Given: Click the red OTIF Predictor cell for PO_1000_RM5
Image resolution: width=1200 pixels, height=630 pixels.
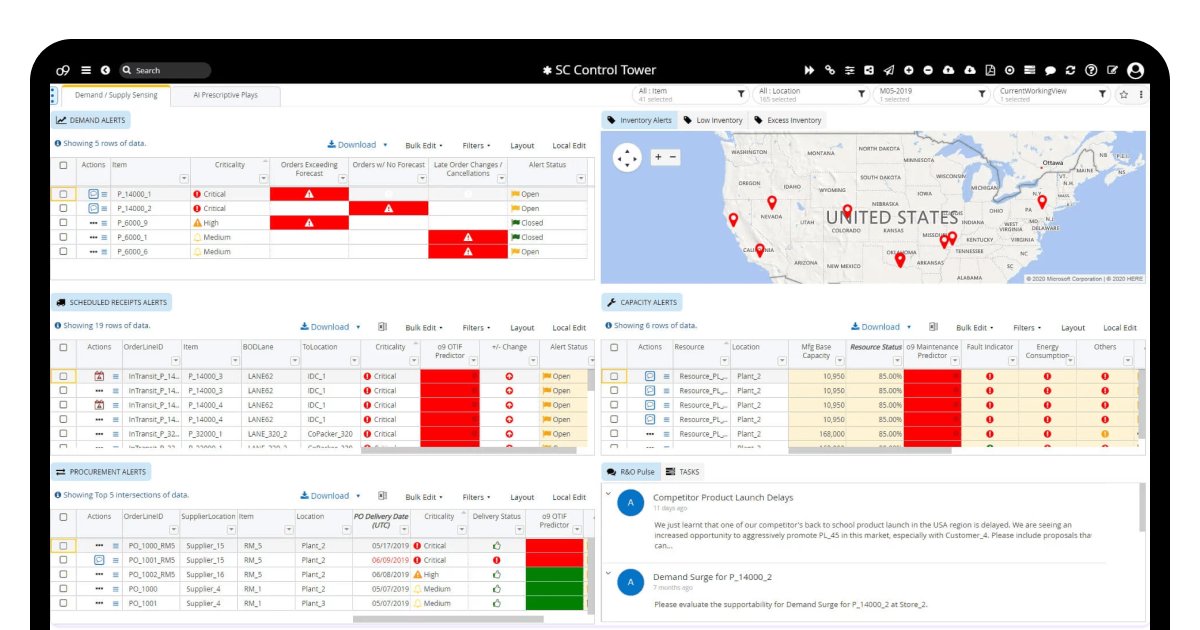Looking at the screenshot, I should [x=554, y=546].
